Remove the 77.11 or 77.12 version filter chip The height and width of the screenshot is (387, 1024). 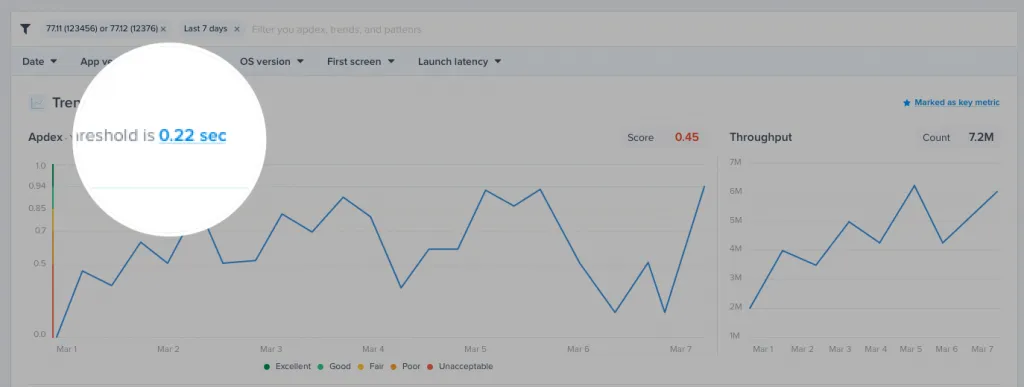tap(163, 29)
